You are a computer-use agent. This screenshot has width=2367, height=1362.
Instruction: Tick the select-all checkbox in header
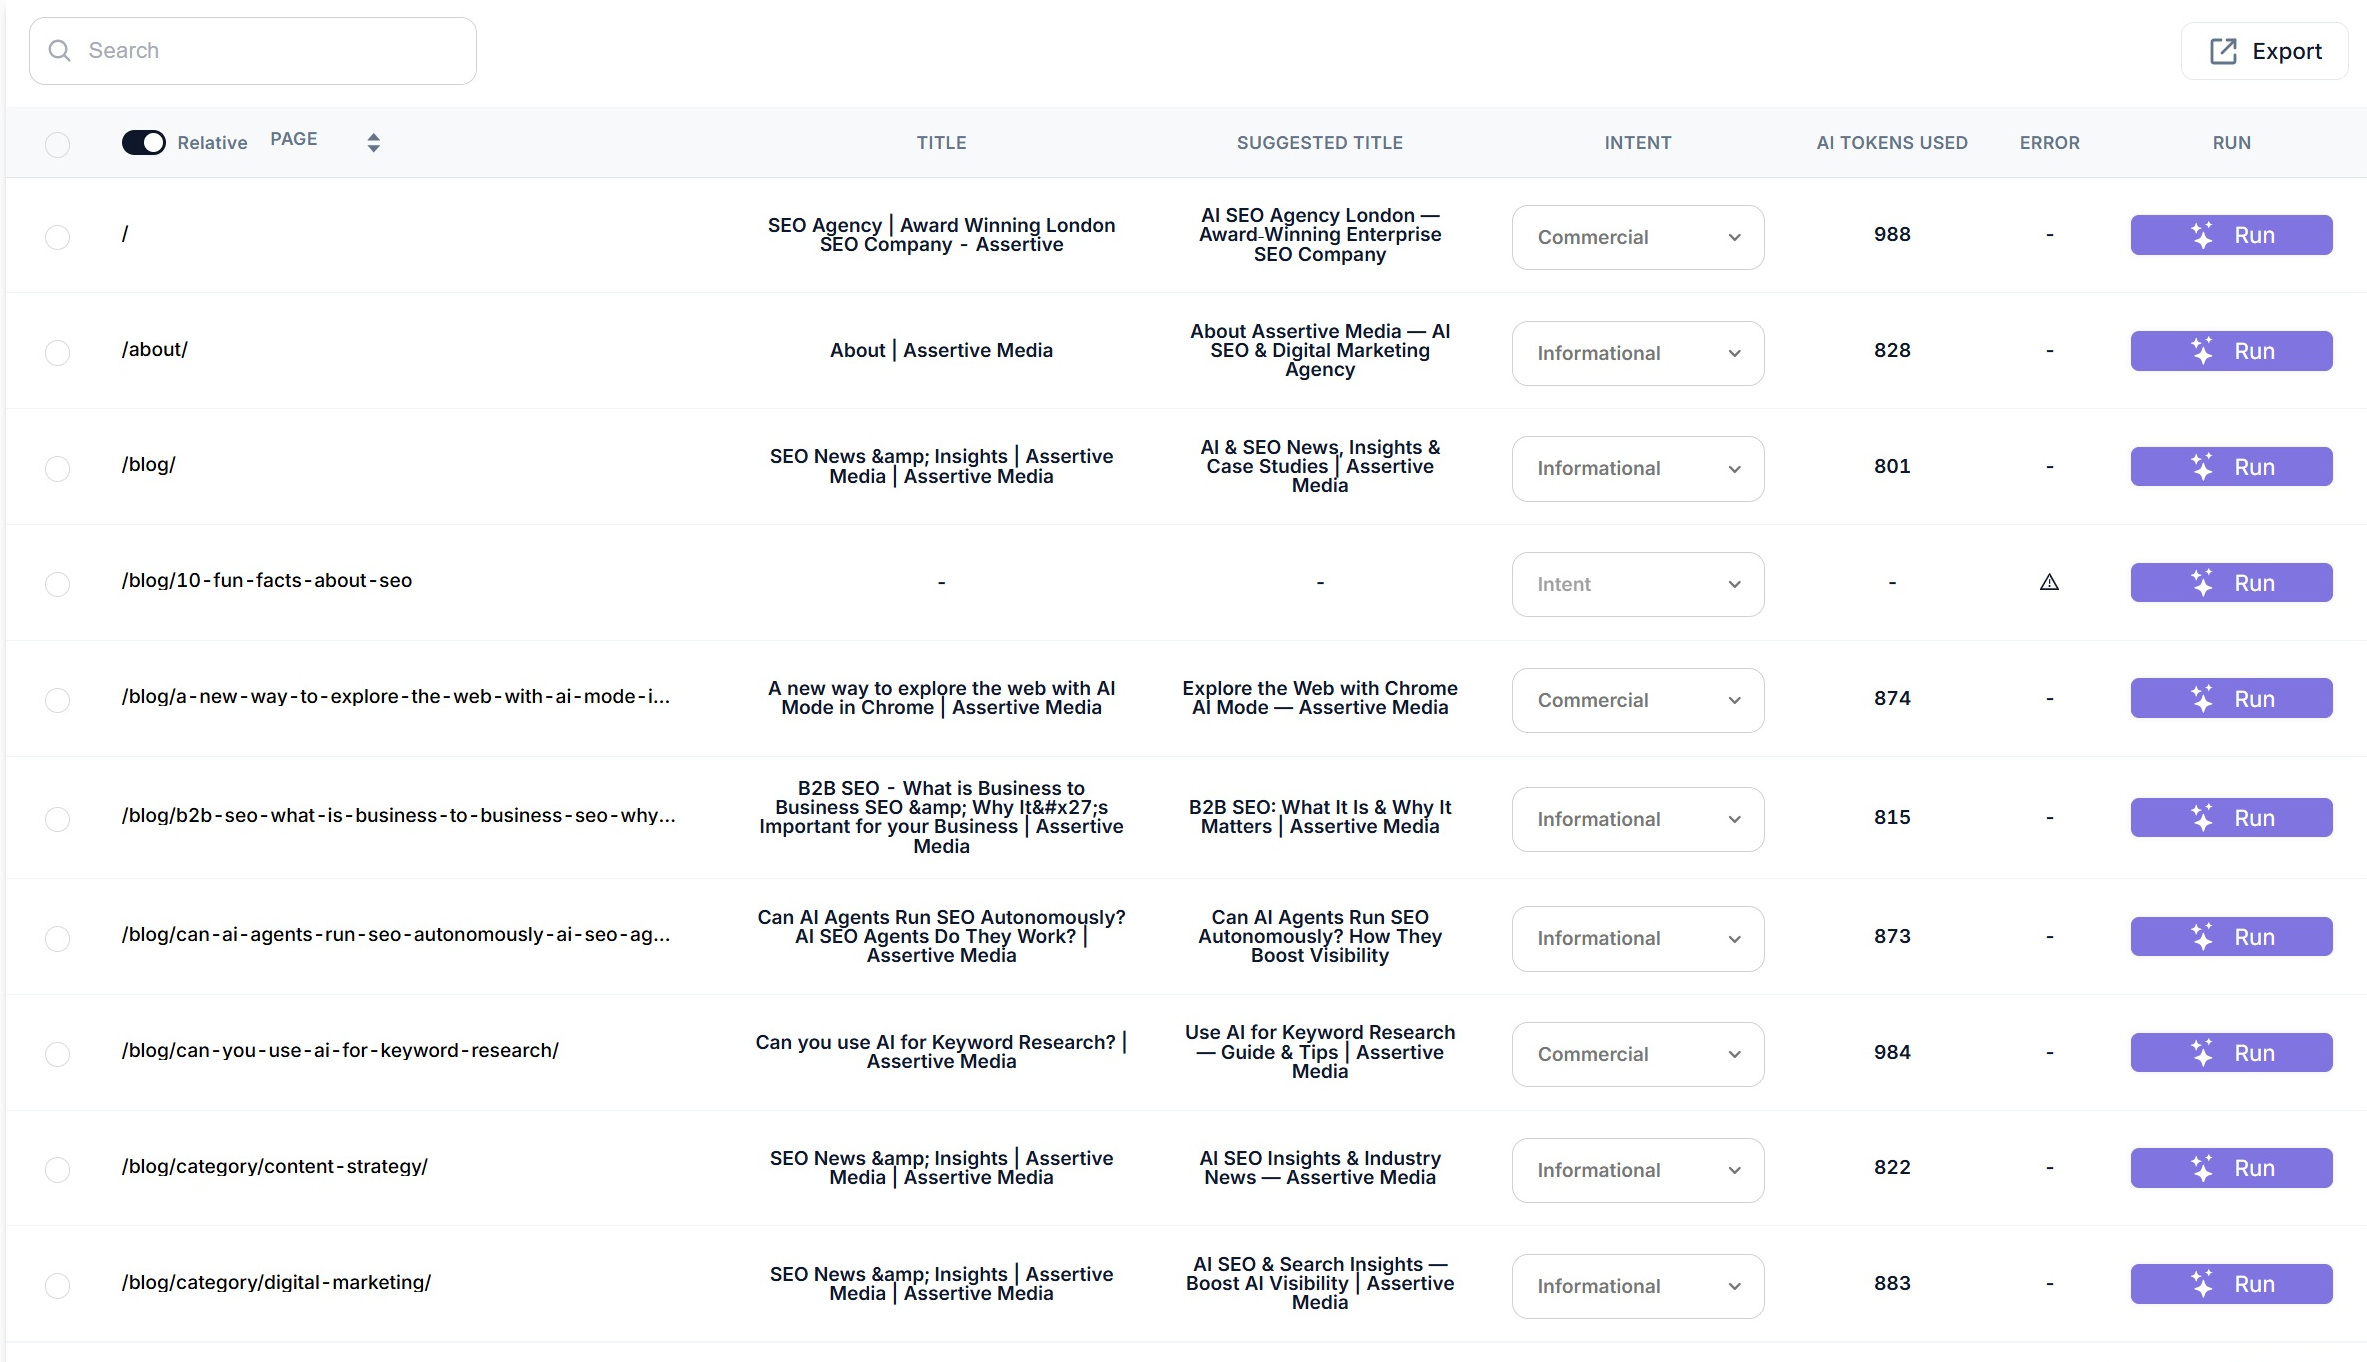coord(58,144)
